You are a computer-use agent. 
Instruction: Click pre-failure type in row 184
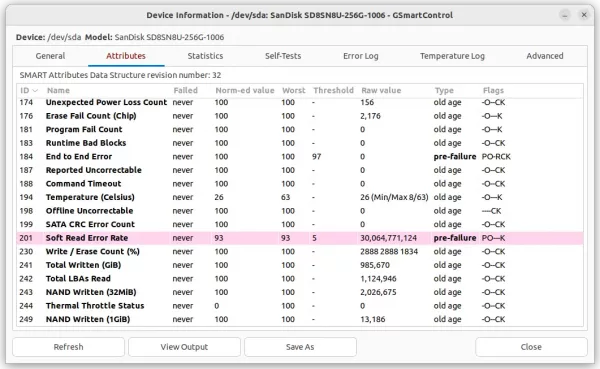click(455, 157)
